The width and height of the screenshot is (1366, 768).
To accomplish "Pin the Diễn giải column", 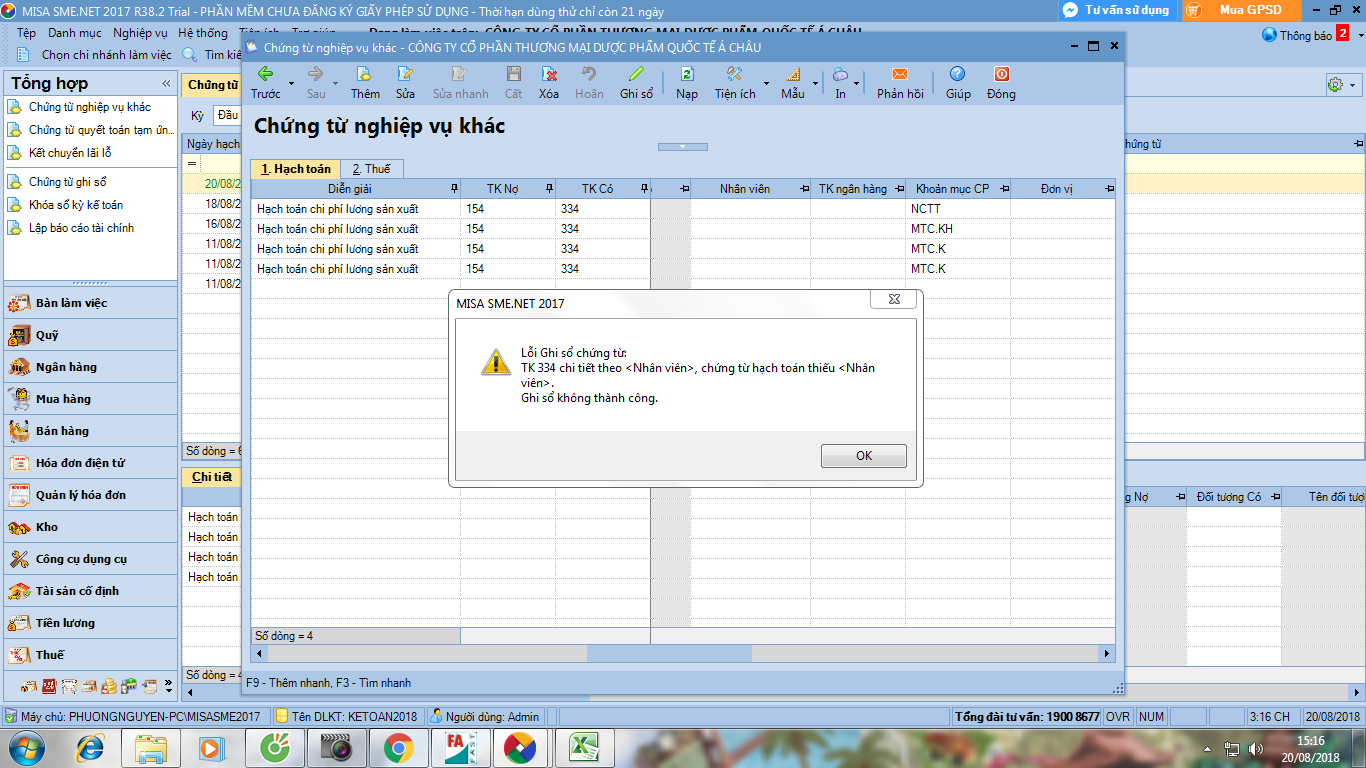I will [454, 188].
